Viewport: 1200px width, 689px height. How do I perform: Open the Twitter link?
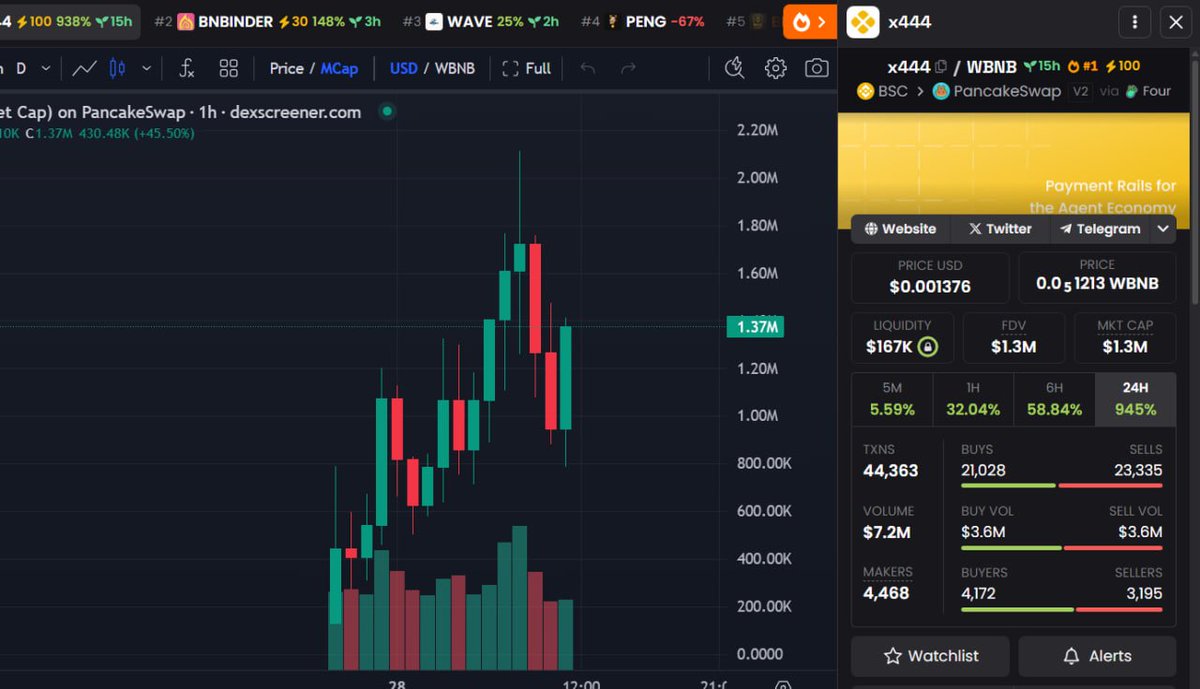pyautogui.click(x=1000, y=229)
